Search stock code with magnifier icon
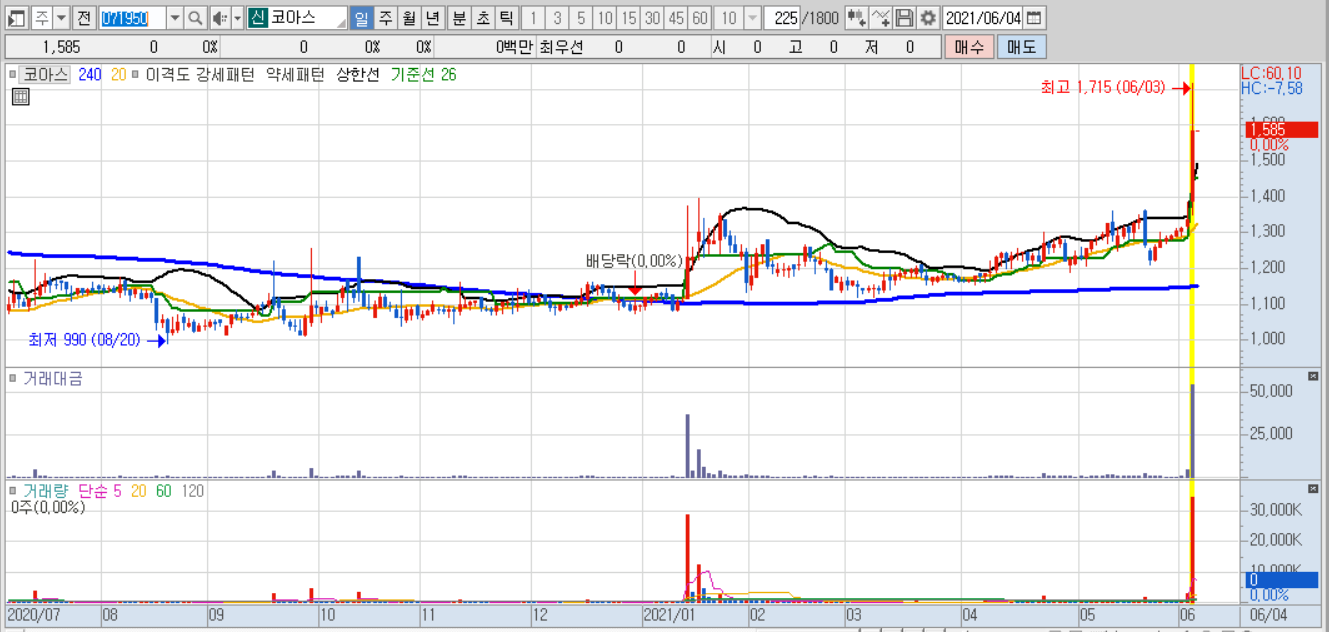Viewport: 1329px width, 632px height. tap(195, 18)
